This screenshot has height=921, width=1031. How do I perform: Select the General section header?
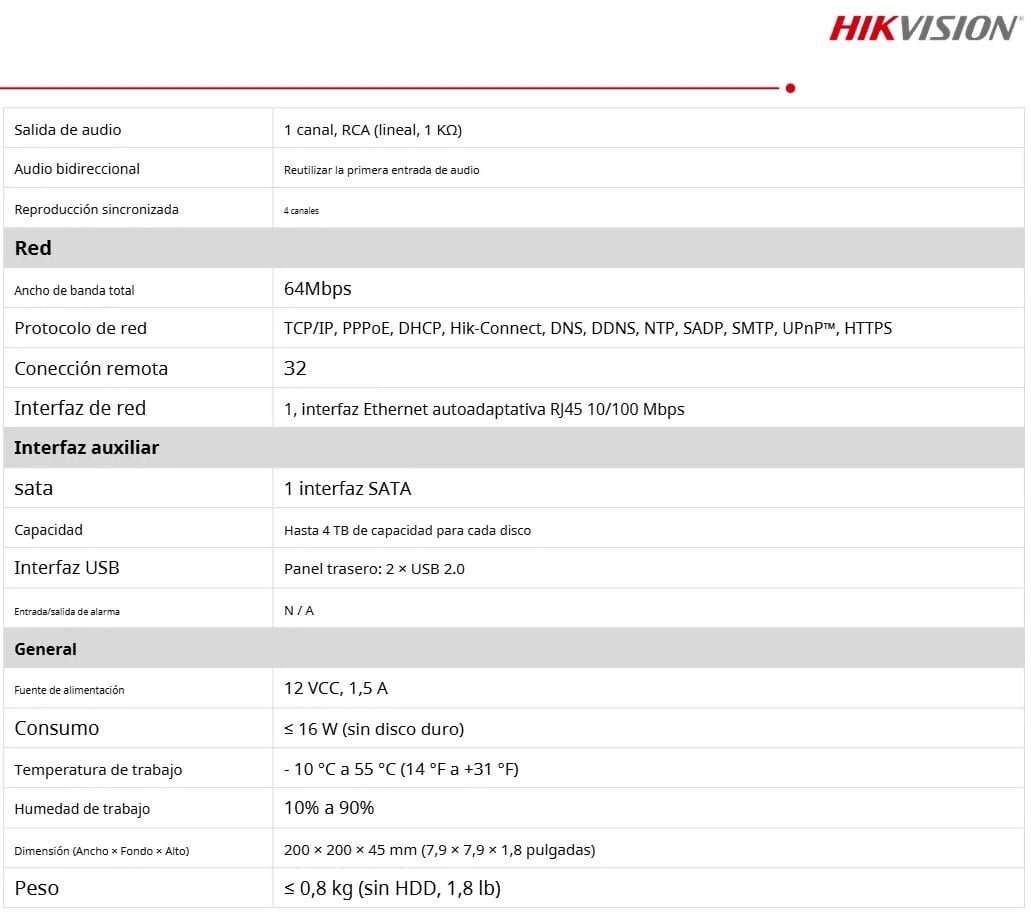click(45, 649)
